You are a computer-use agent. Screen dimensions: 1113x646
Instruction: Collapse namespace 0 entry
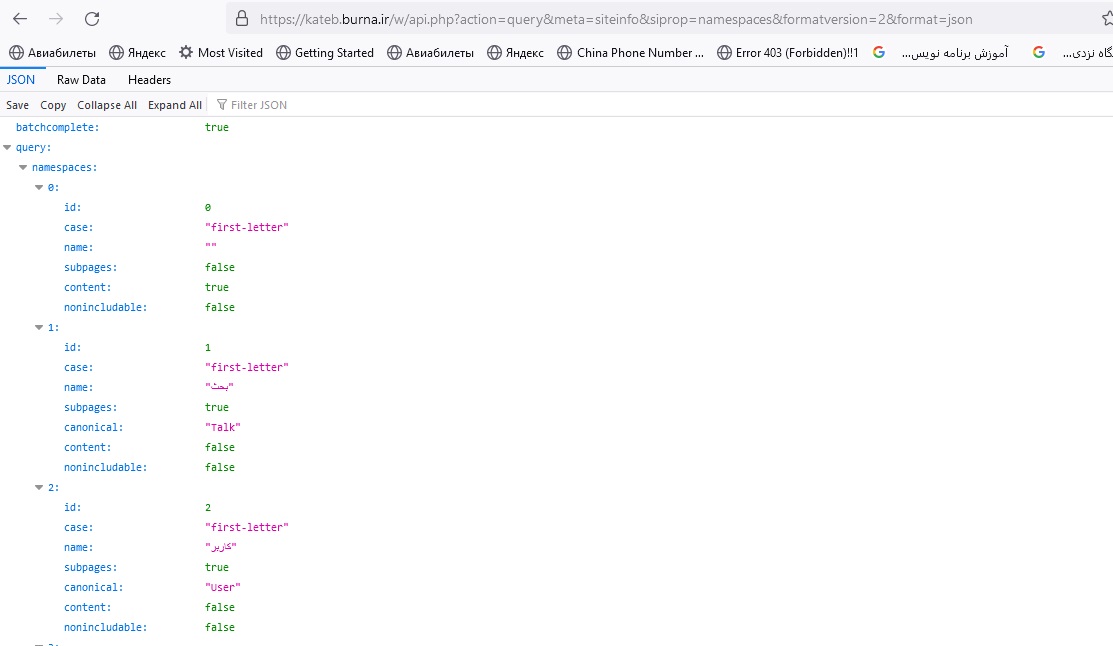(x=39, y=187)
